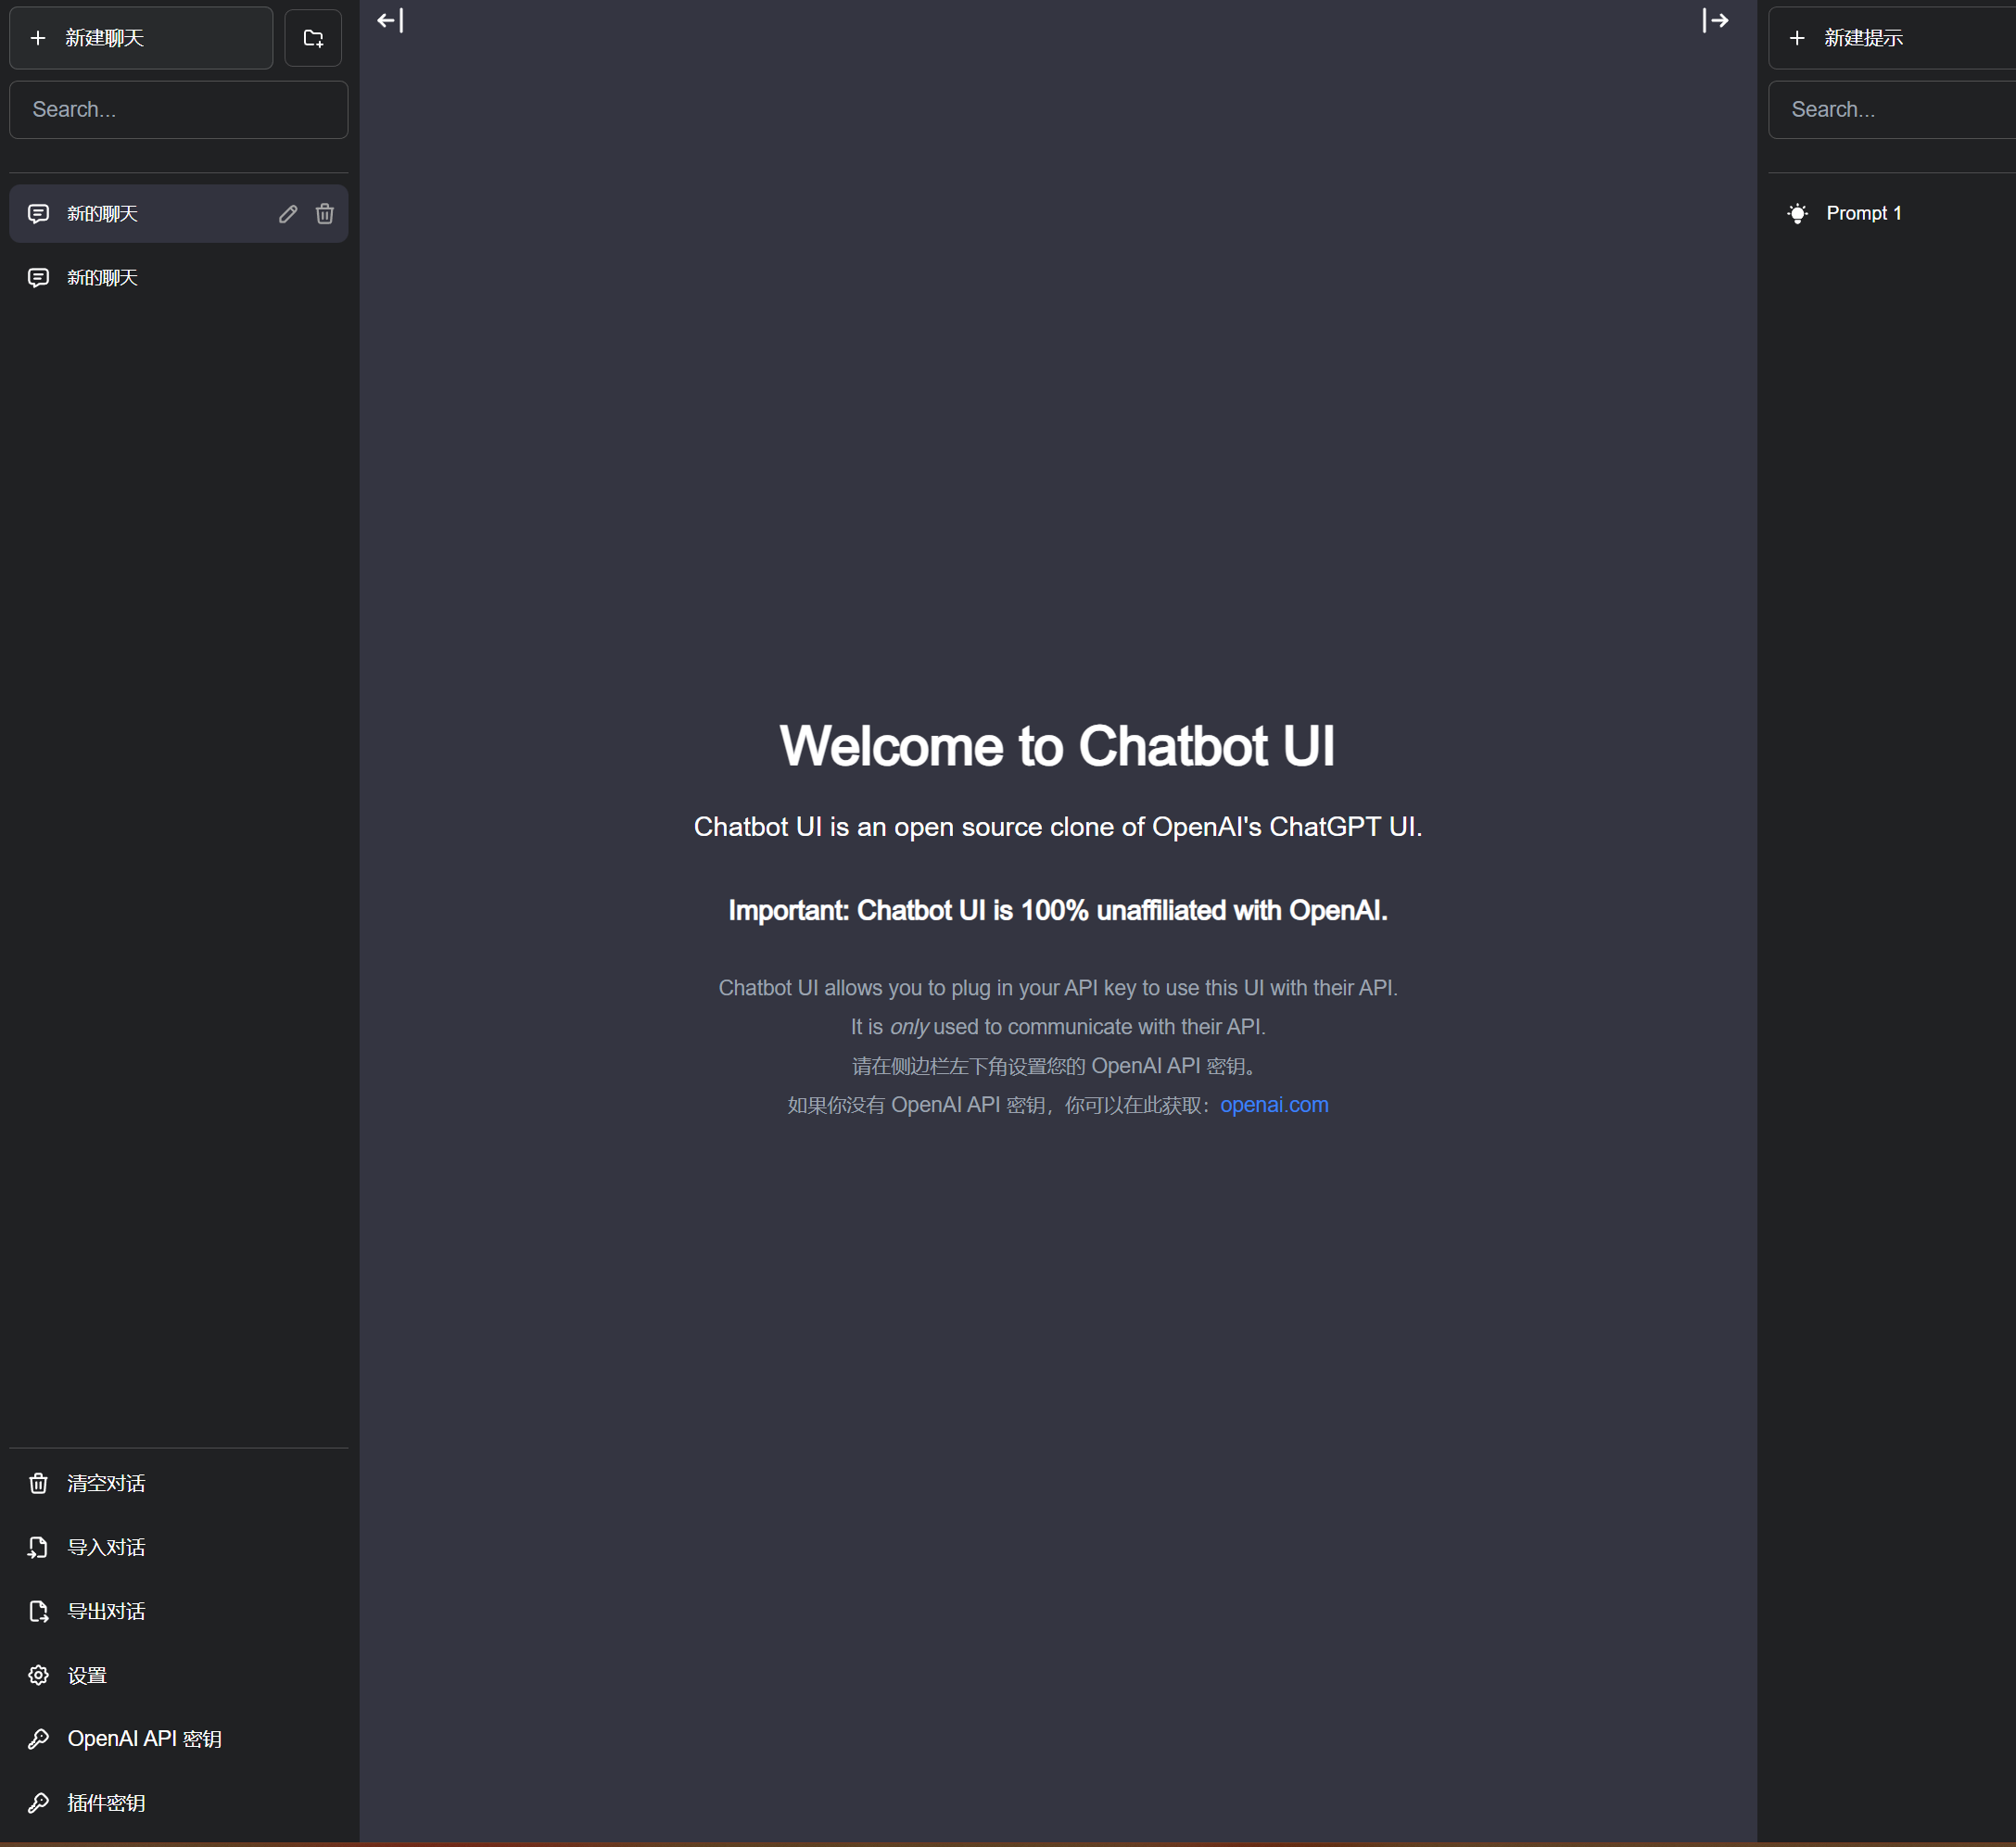Collapse the left chat sidebar
Image resolution: width=2016 pixels, height=1847 pixels.
[x=390, y=20]
